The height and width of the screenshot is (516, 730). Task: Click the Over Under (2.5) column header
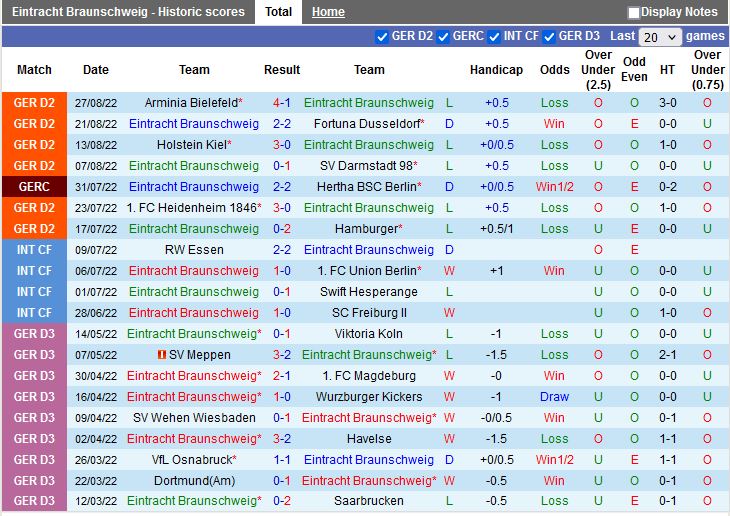[598, 70]
